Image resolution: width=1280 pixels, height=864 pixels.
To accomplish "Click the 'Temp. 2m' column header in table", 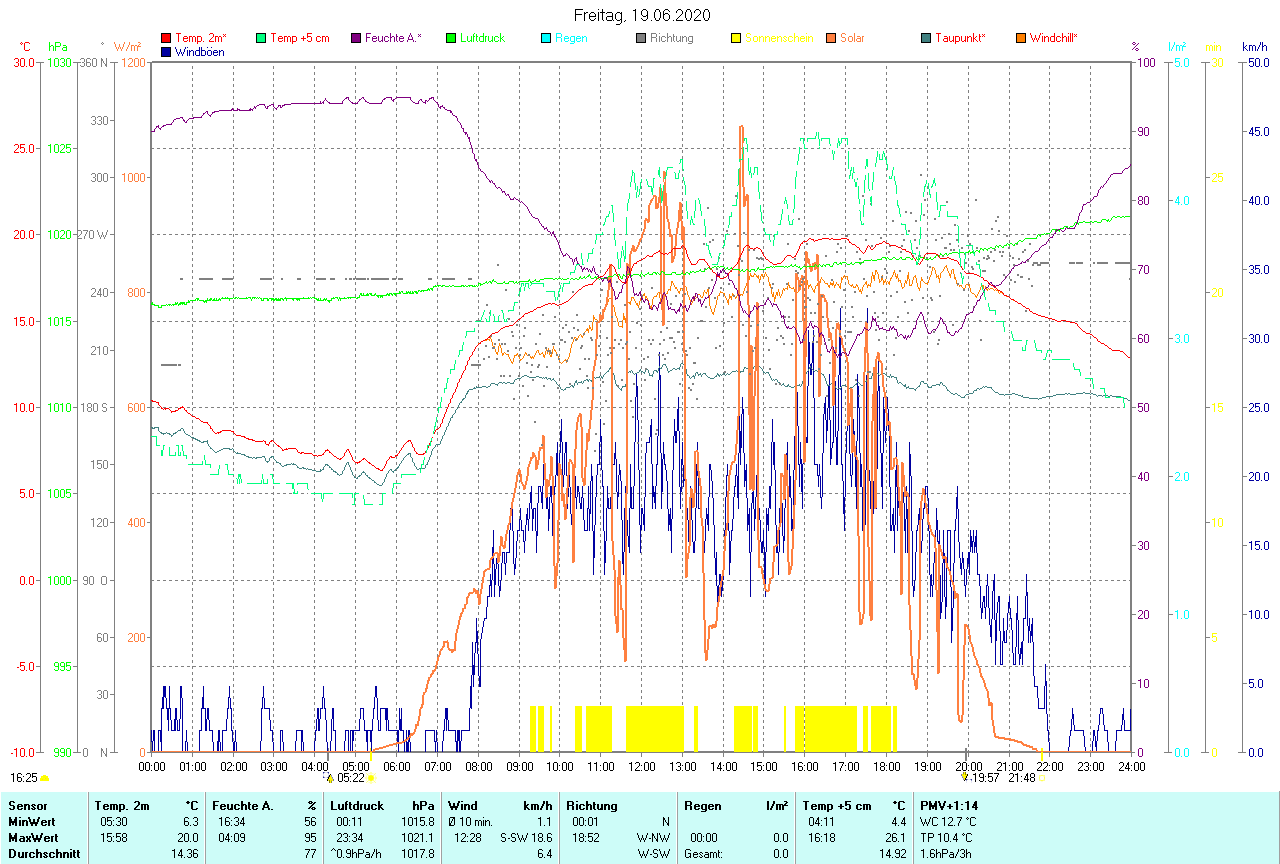I will pos(121,805).
